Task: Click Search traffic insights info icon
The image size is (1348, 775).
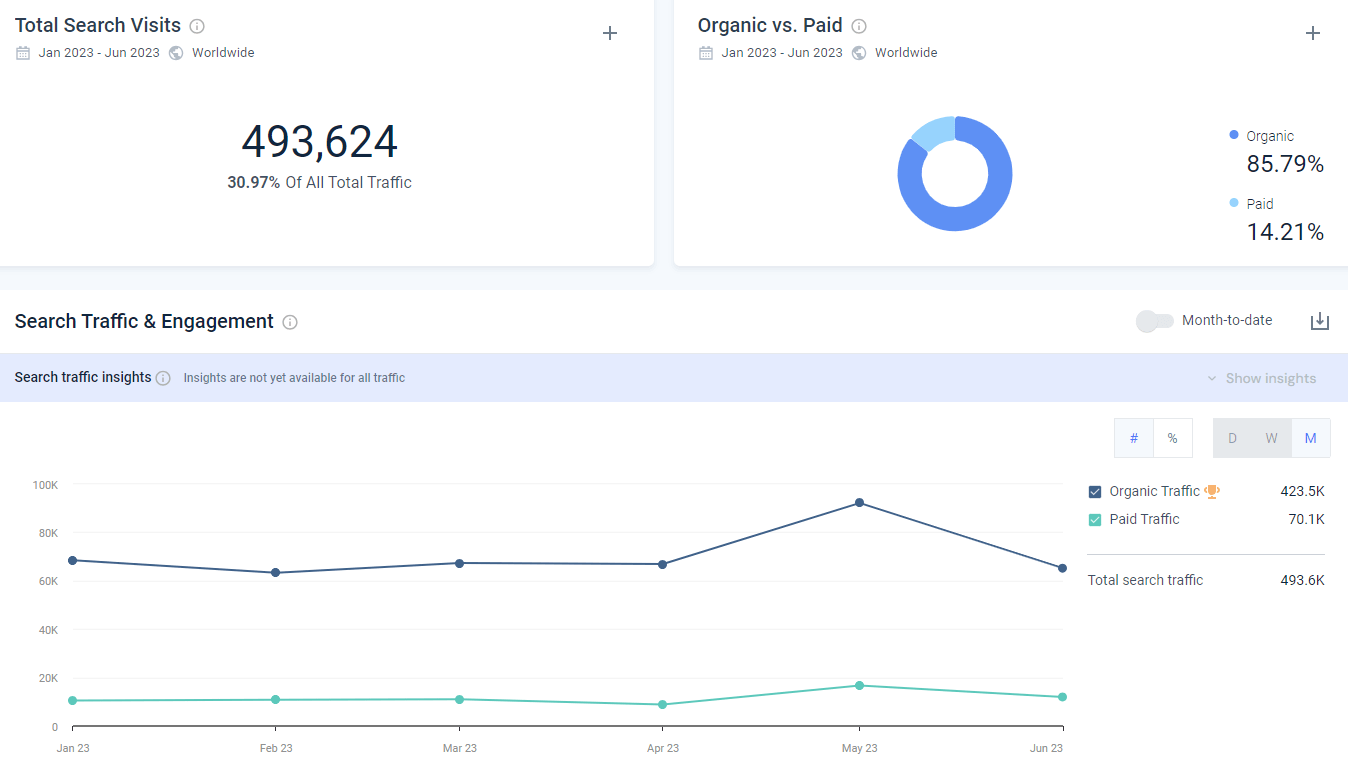Action: [x=163, y=378]
